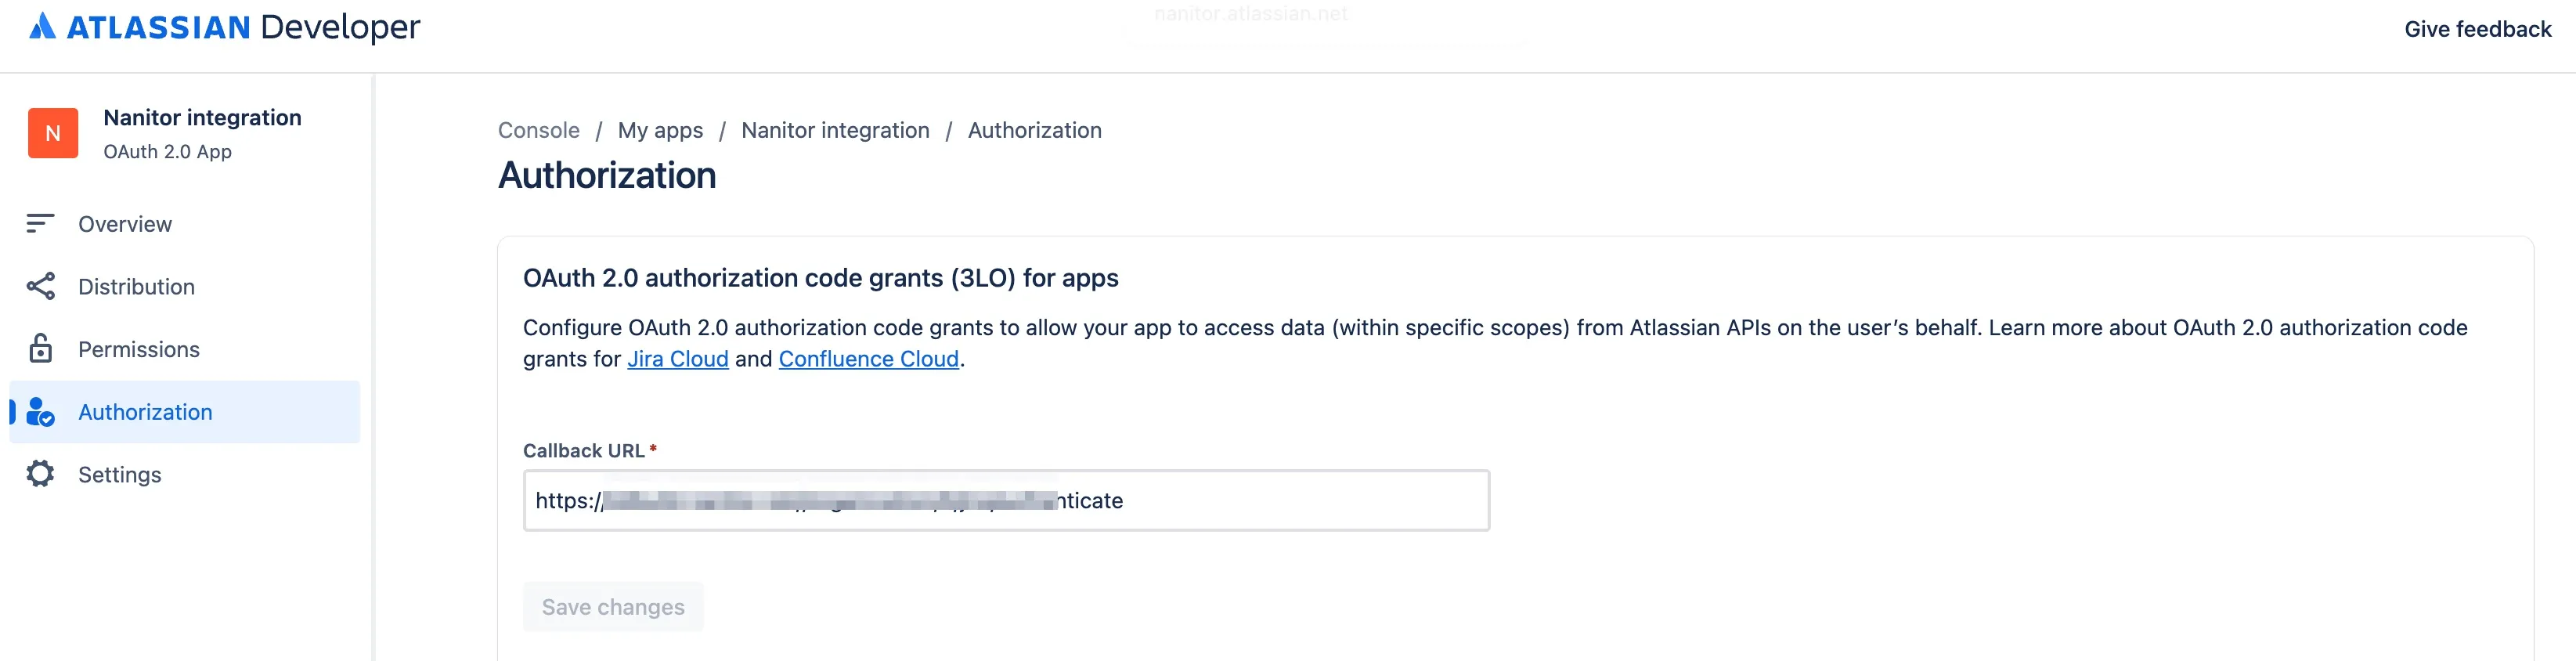Go to Distribution in sidebar

pyautogui.click(x=136, y=287)
